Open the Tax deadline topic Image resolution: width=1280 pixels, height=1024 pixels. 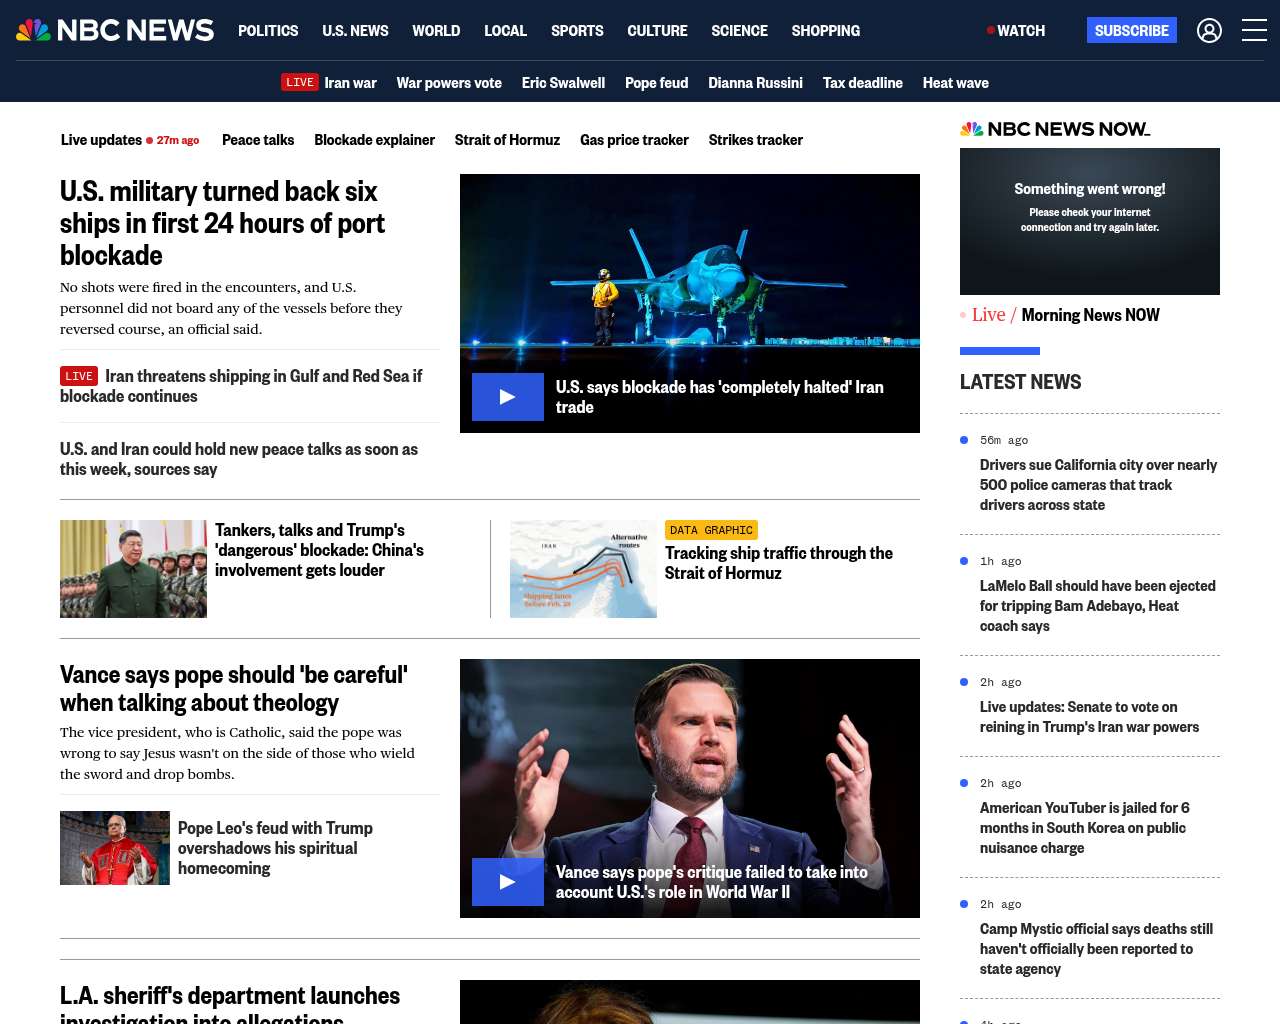tap(862, 83)
